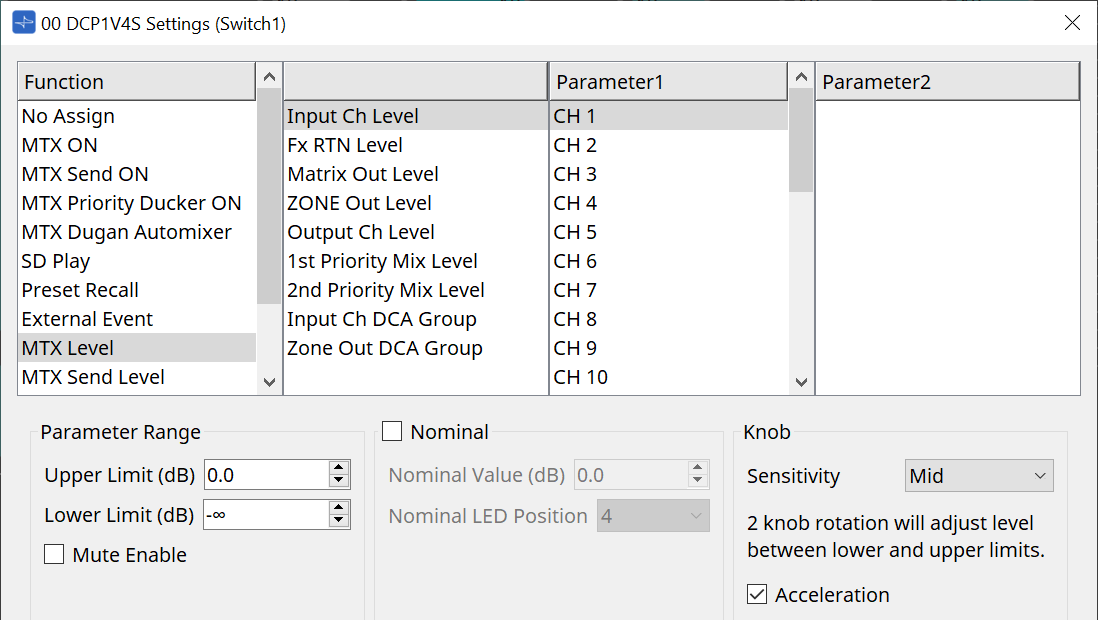Increase the Upper Limit value
The height and width of the screenshot is (620, 1098).
click(x=339, y=468)
